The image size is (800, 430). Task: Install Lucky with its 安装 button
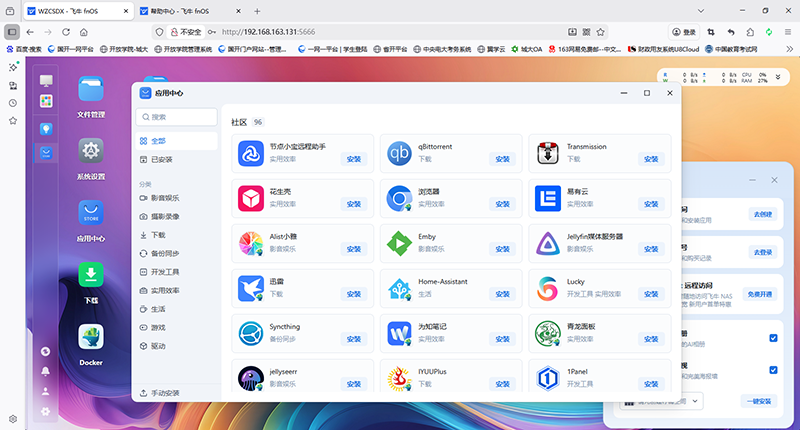(x=651, y=294)
